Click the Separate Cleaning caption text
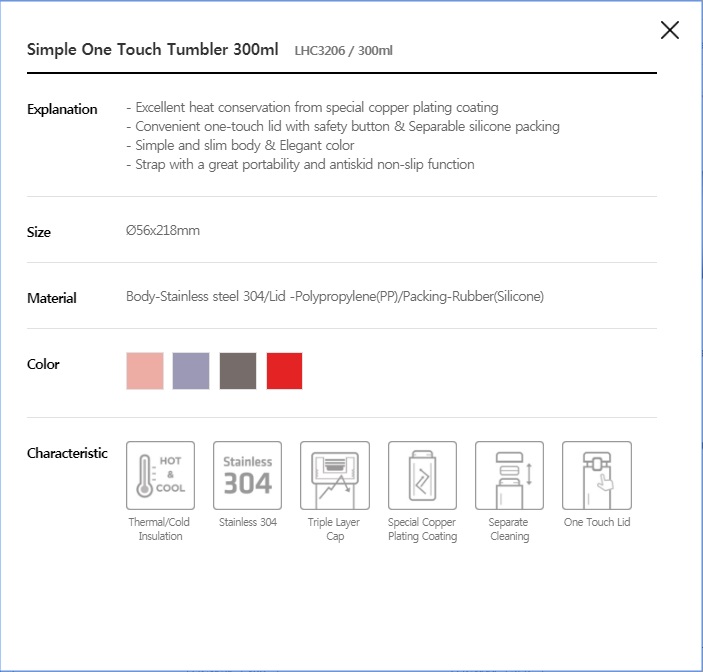The height and width of the screenshot is (672, 703). point(509,529)
